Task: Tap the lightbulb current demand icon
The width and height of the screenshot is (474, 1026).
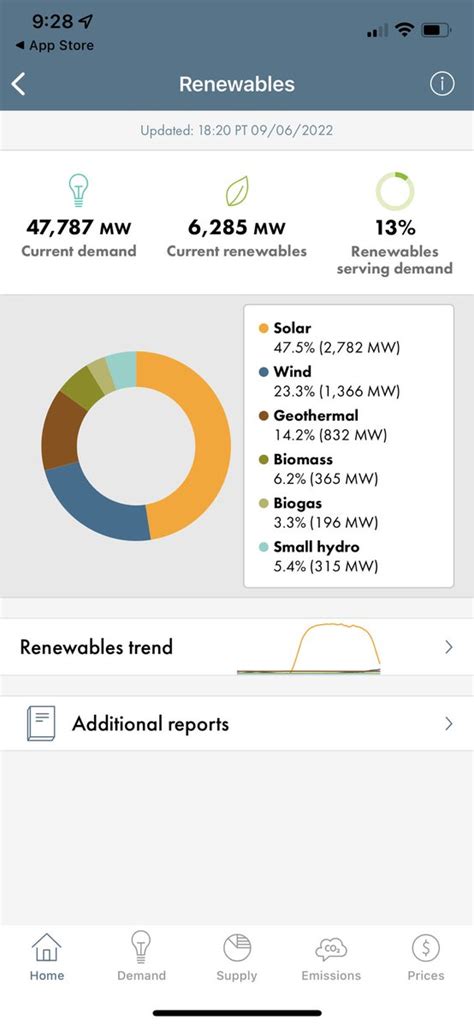Action: click(79, 191)
